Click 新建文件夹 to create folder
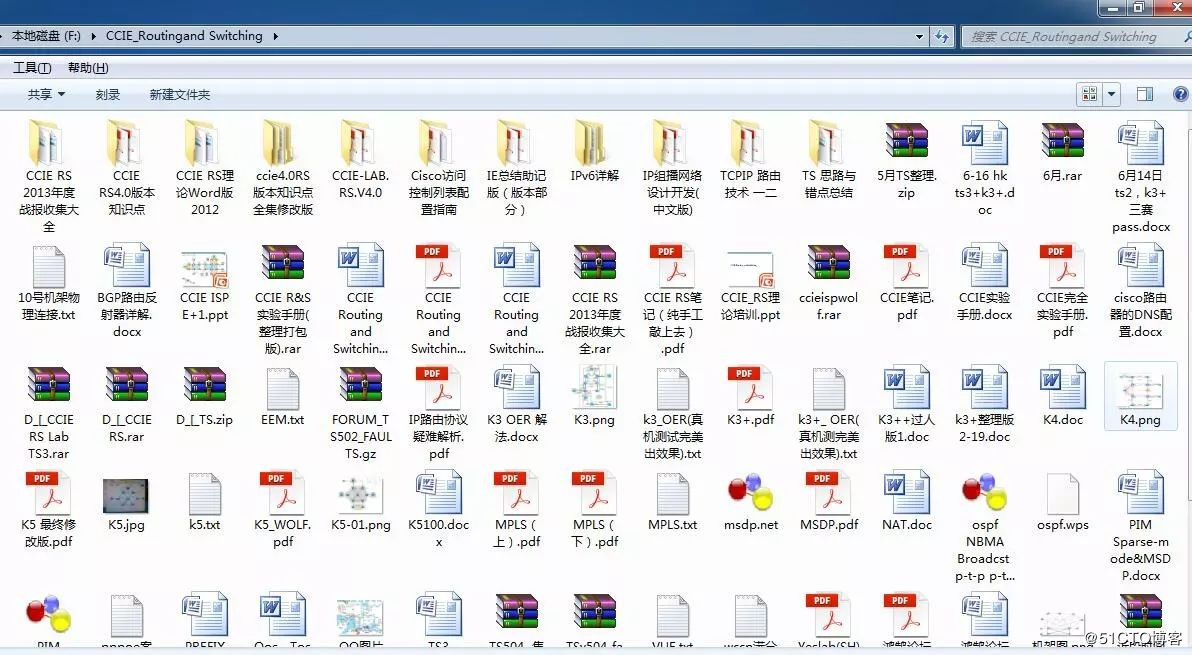The height and width of the screenshot is (655, 1192). pos(179,94)
